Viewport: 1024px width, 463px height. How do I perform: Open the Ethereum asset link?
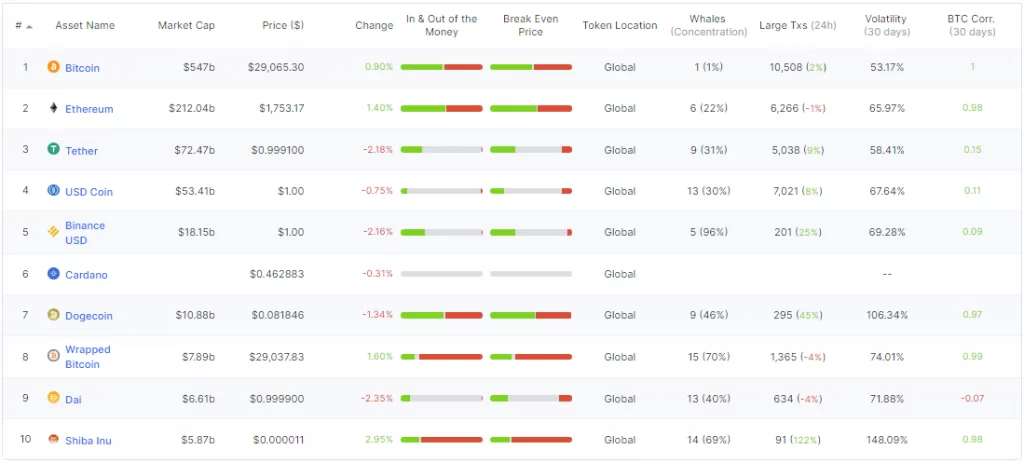click(x=89, y=109)
